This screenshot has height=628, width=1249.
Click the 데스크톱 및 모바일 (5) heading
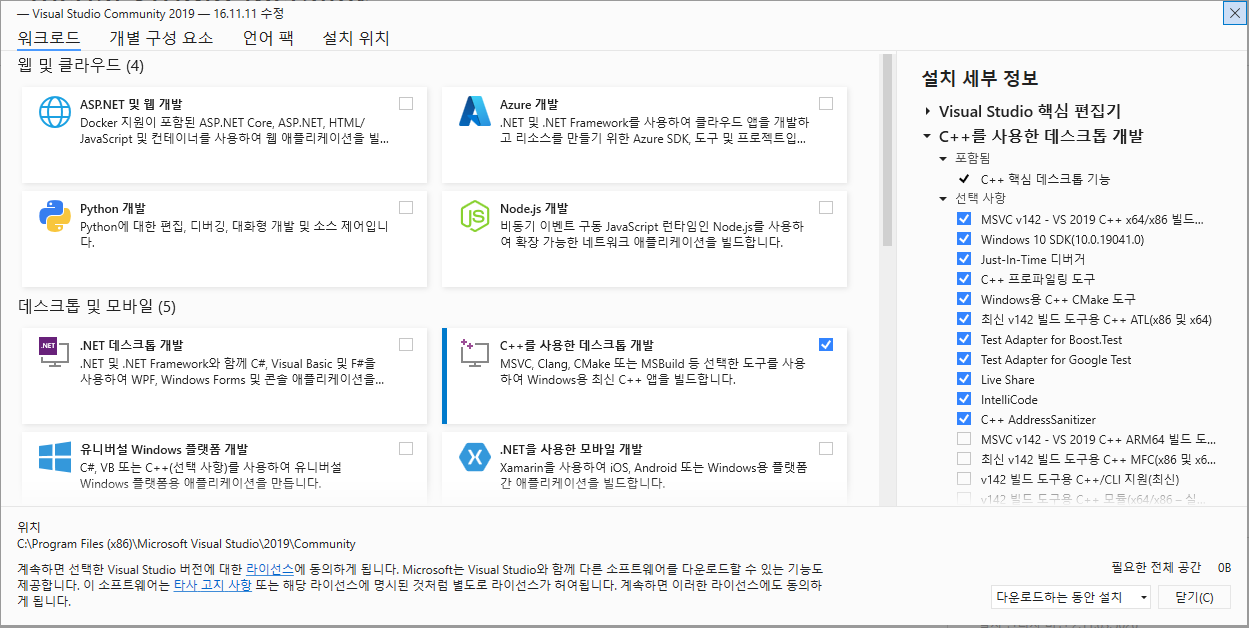click(97, 306)
